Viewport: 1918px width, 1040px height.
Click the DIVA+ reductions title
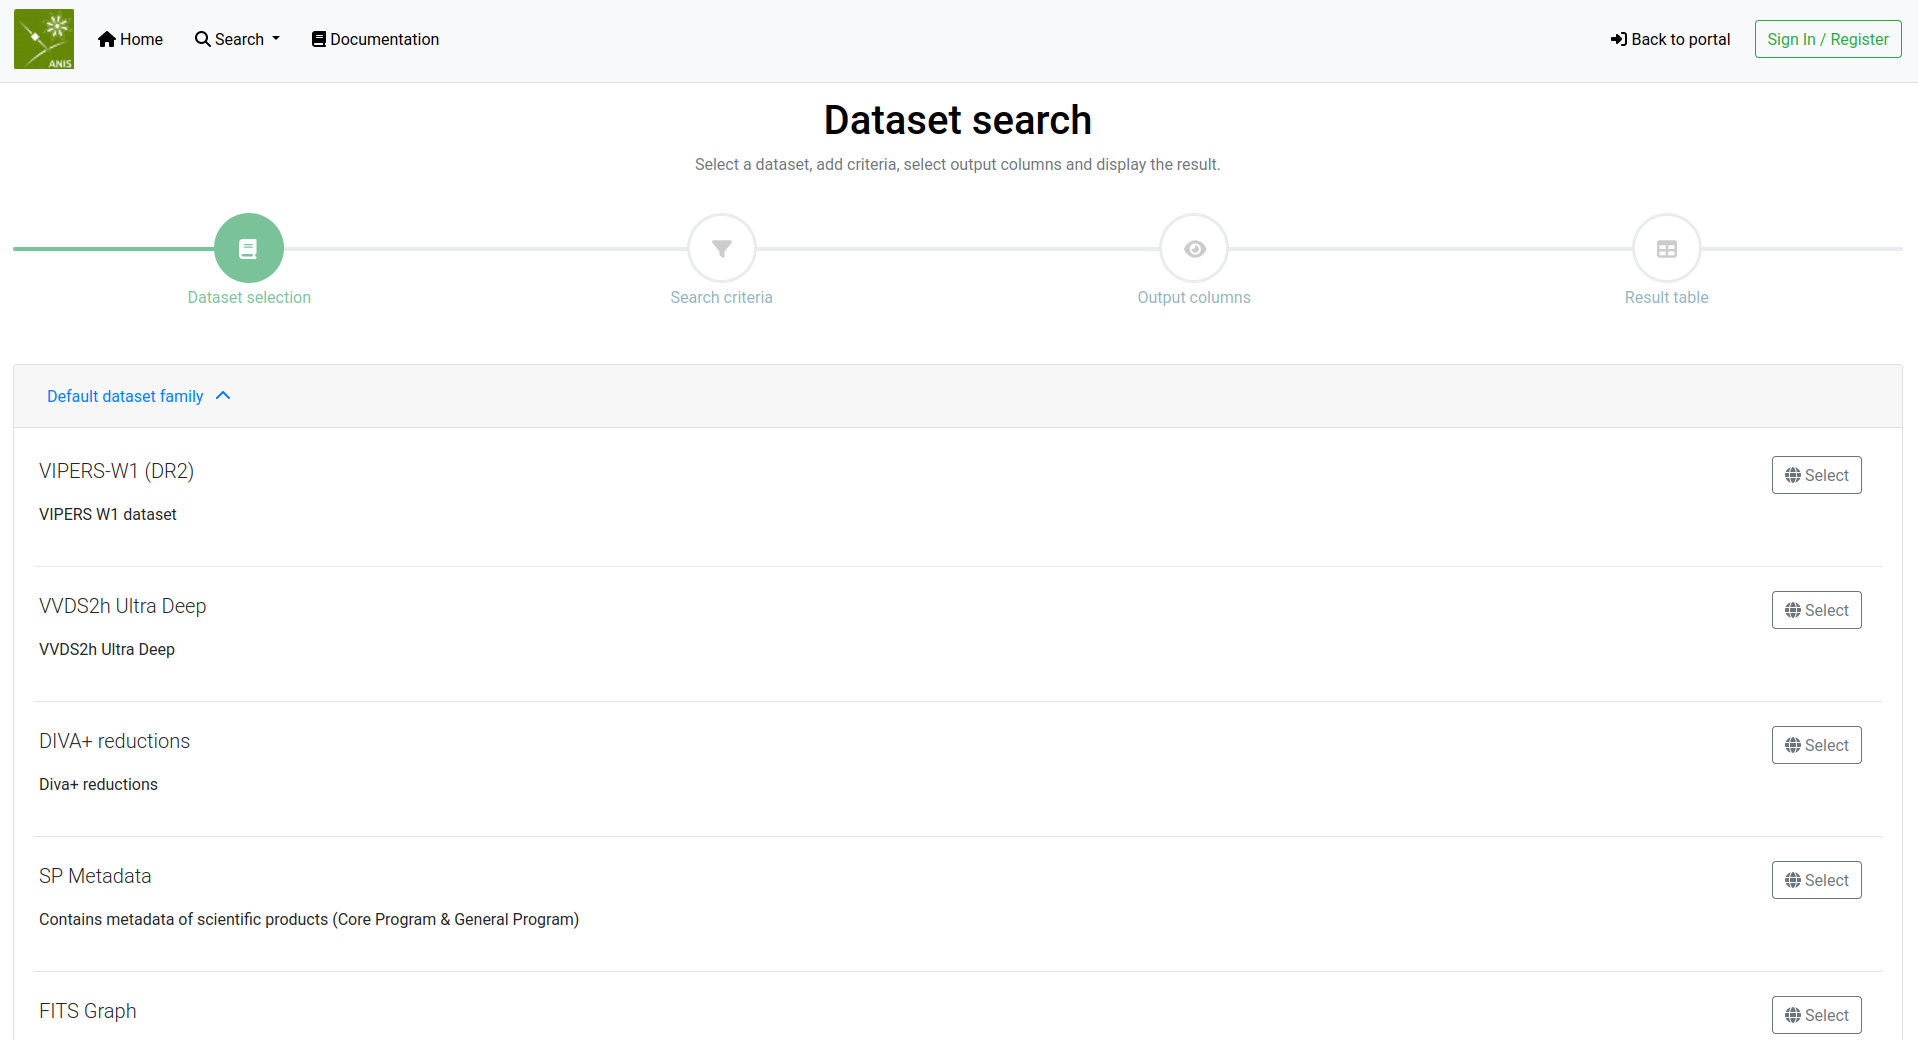pos(114,741)
